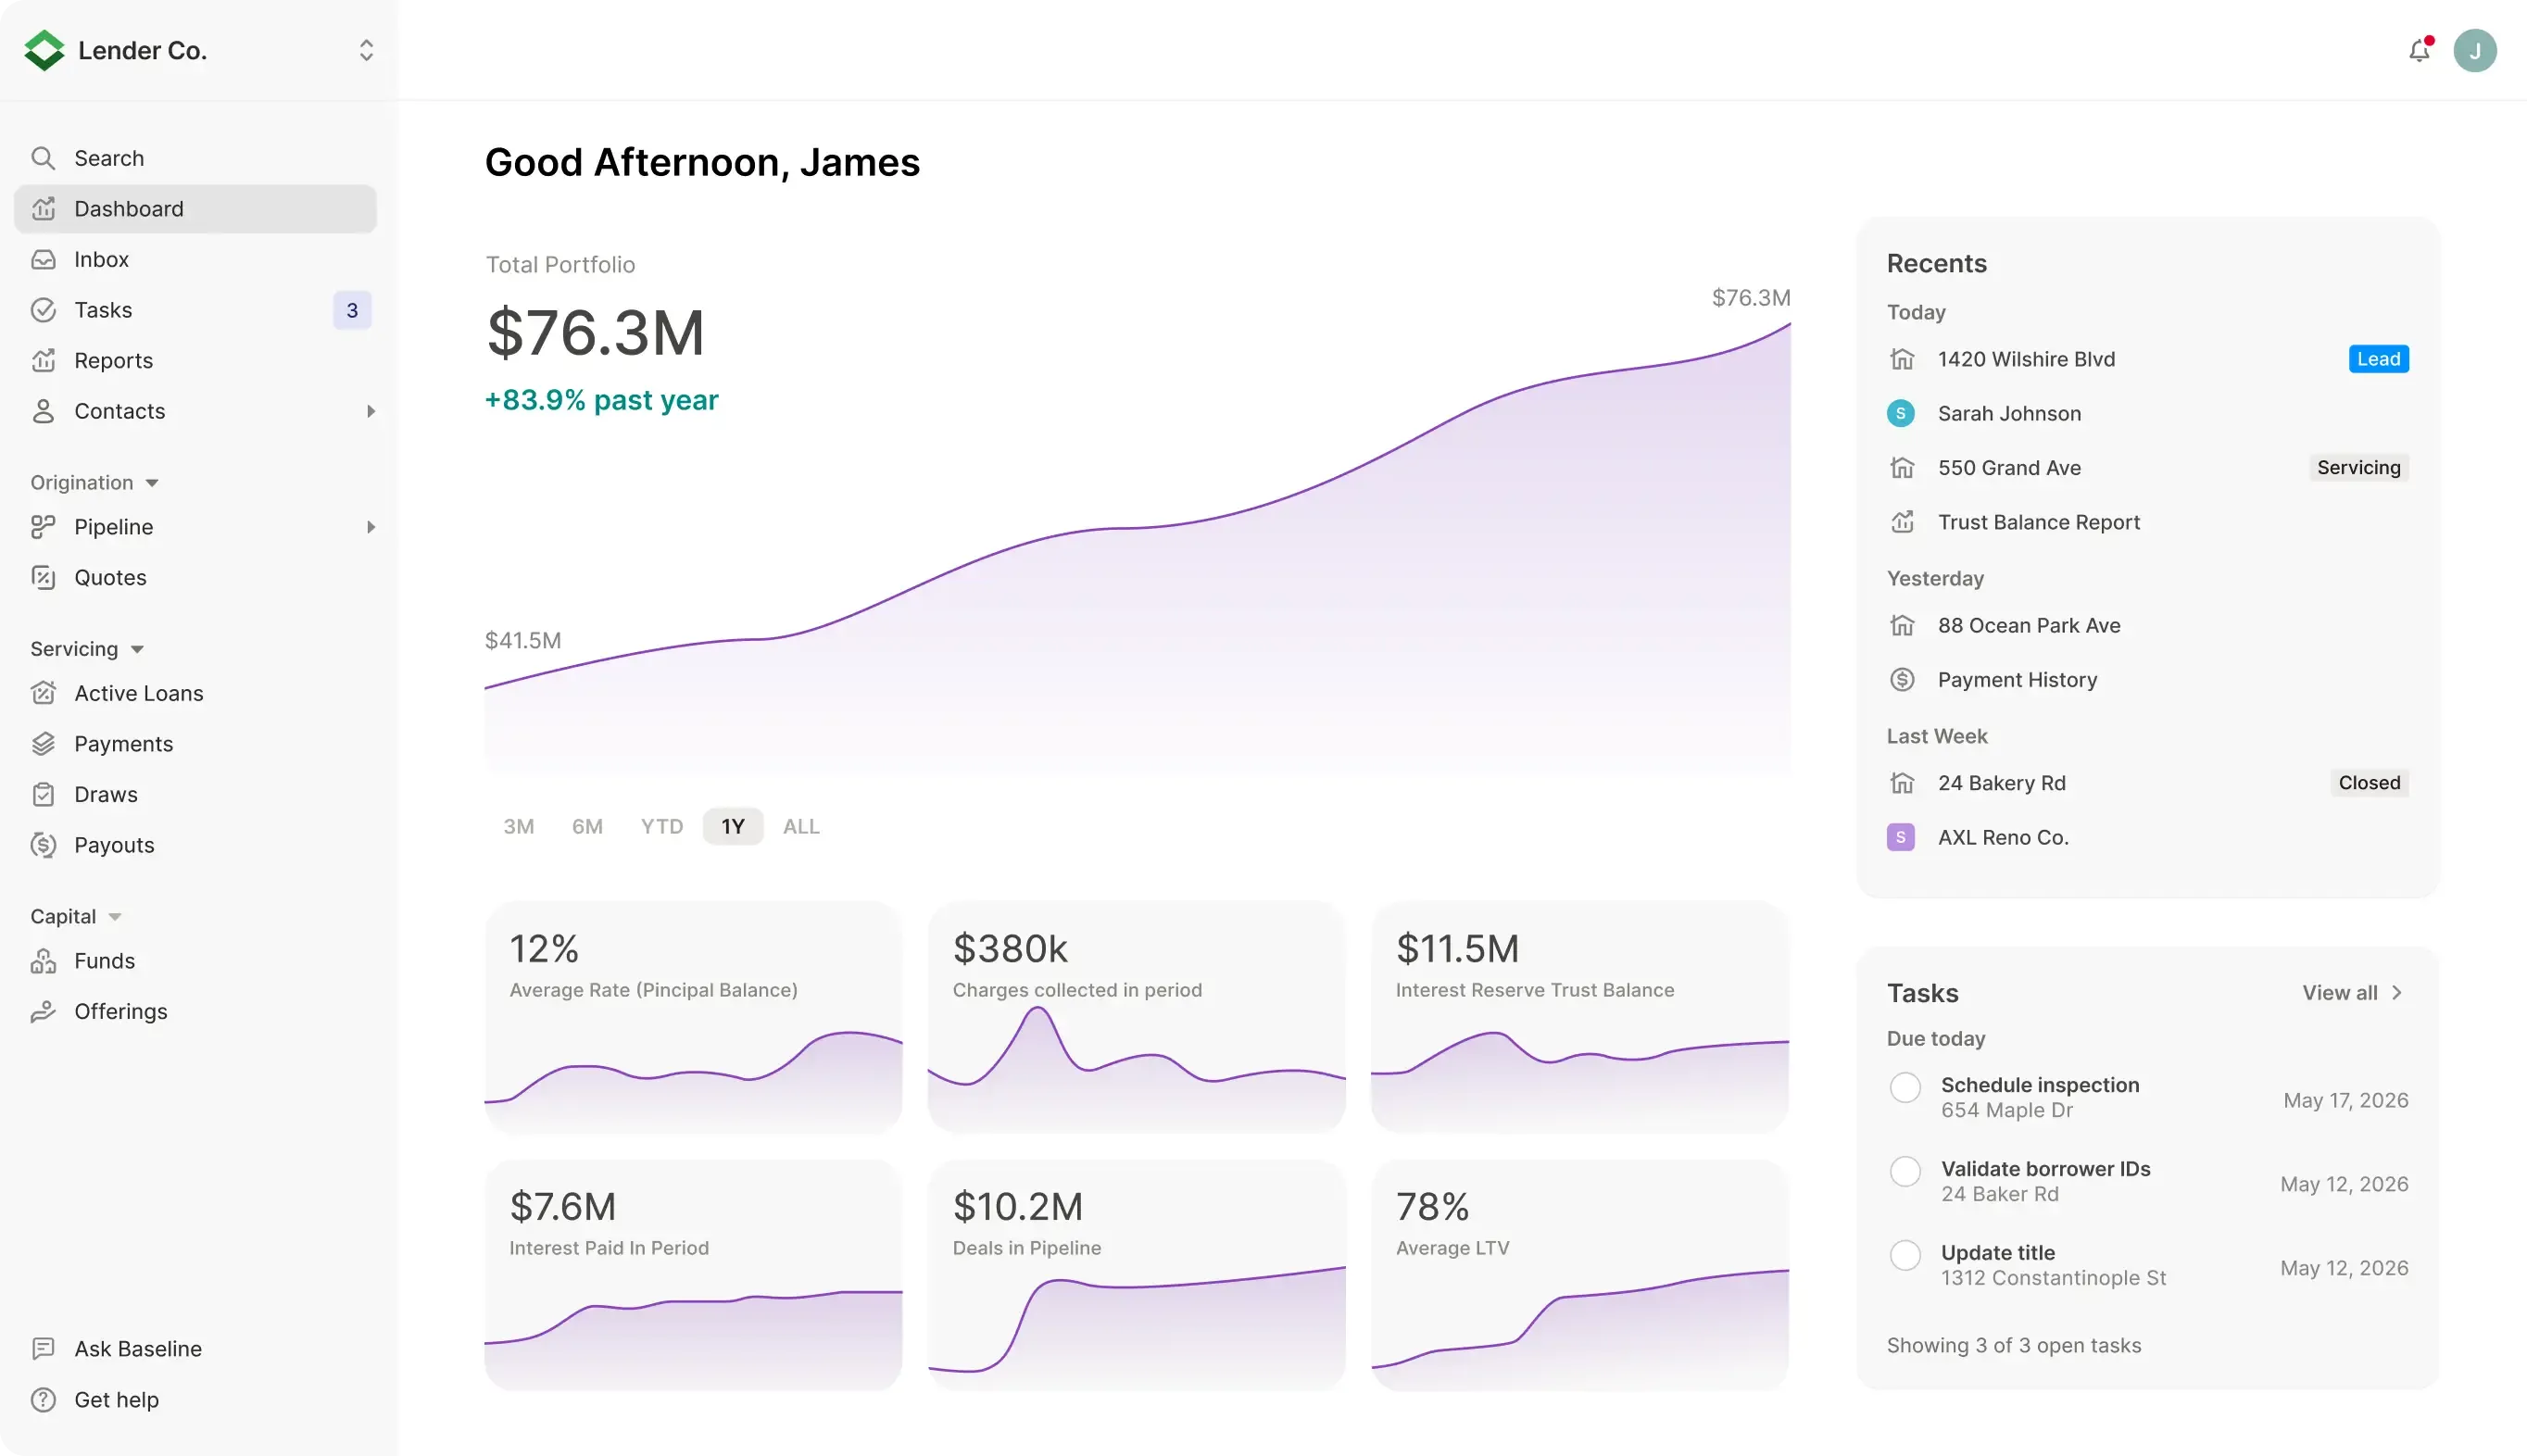
Task: Check off Validate borrower IDs task
Action: click(1905, 1171)
